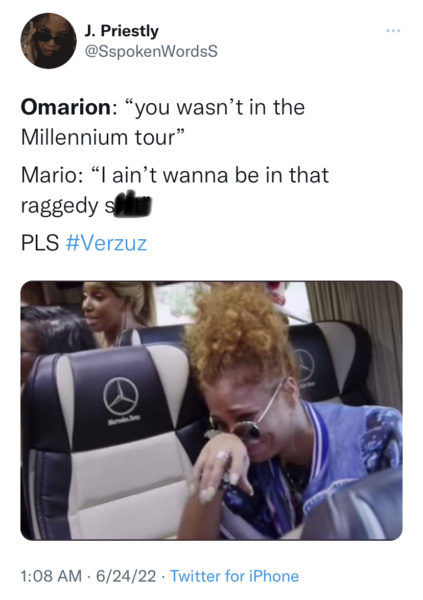Screen dimensions: 423x600
Task: Select the bold Omarion word in tweet
Action: [66, 107]
